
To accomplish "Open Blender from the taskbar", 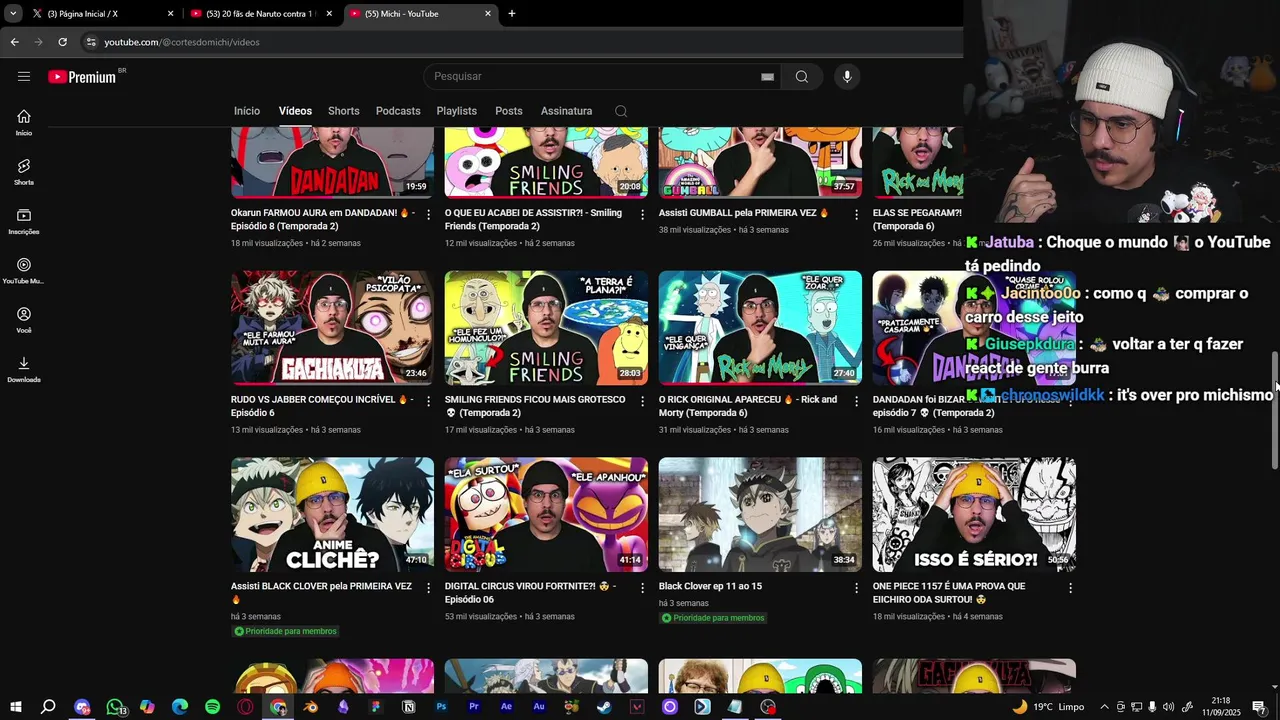I will (x=310, y=707).
